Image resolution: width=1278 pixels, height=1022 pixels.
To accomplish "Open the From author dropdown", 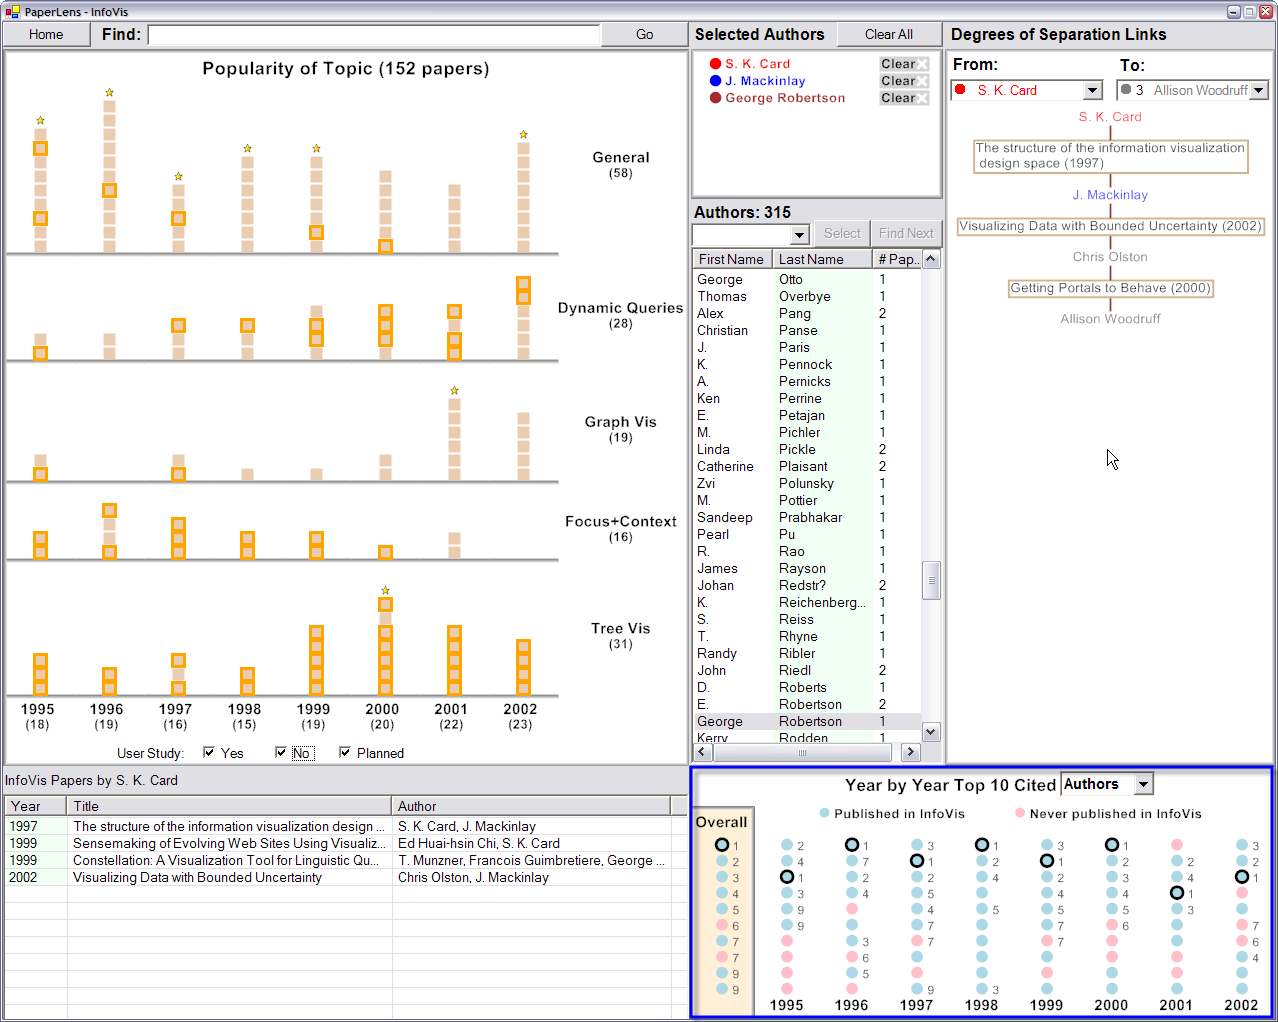I will point(1092,91).
